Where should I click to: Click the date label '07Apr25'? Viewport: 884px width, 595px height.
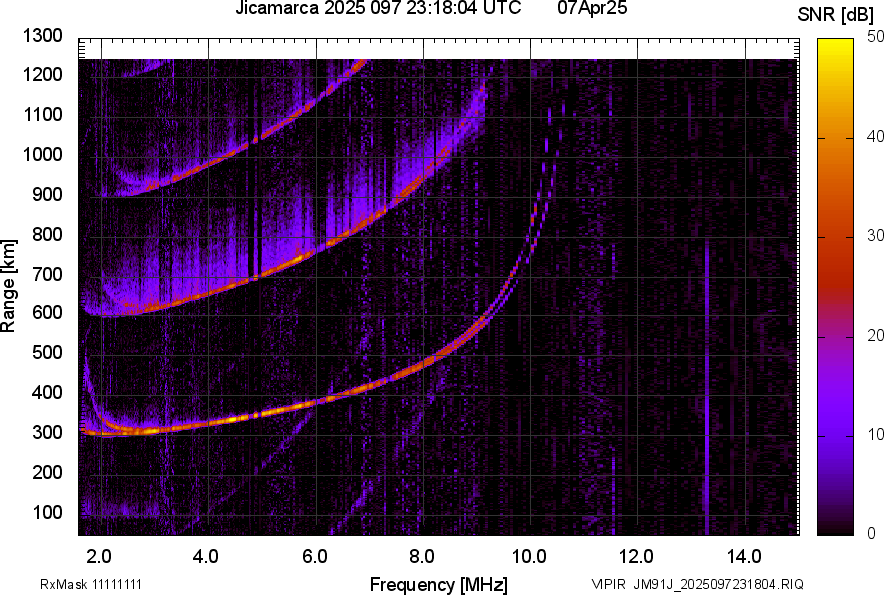592,8
